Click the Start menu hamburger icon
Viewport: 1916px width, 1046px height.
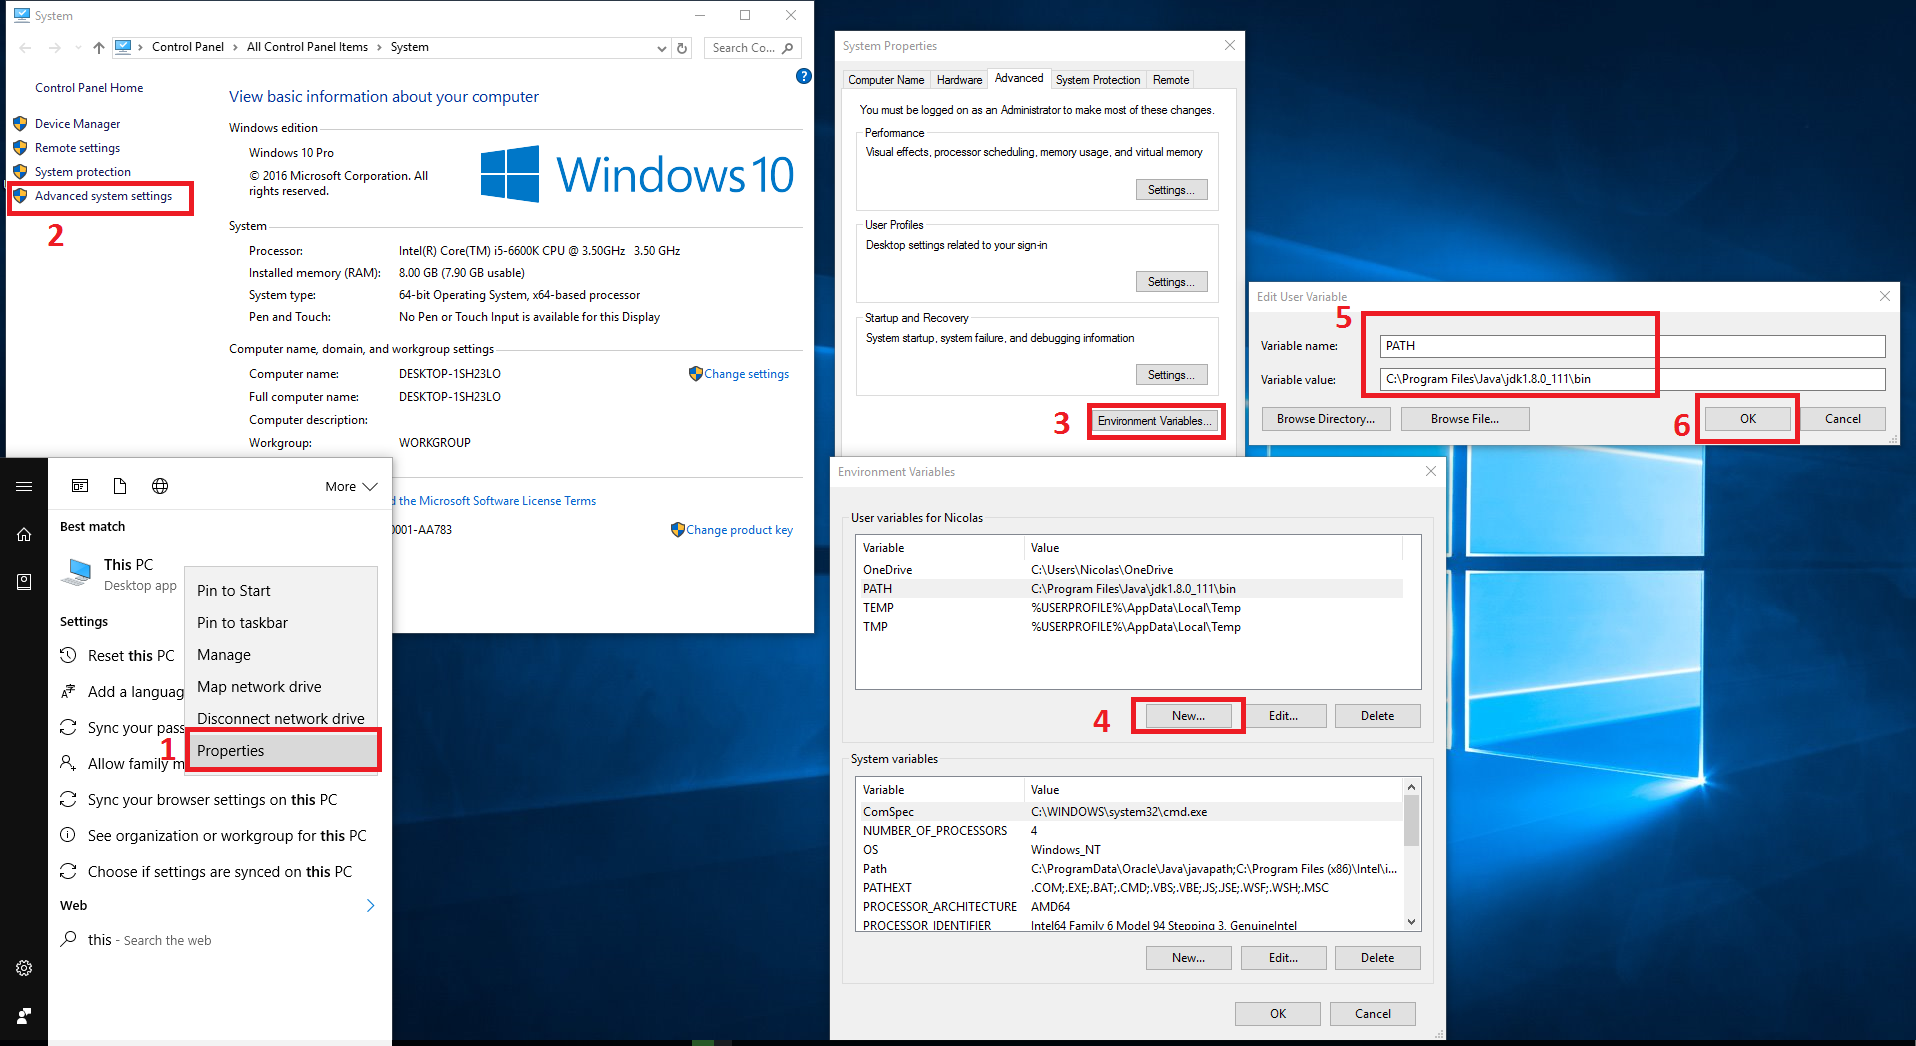24,486
